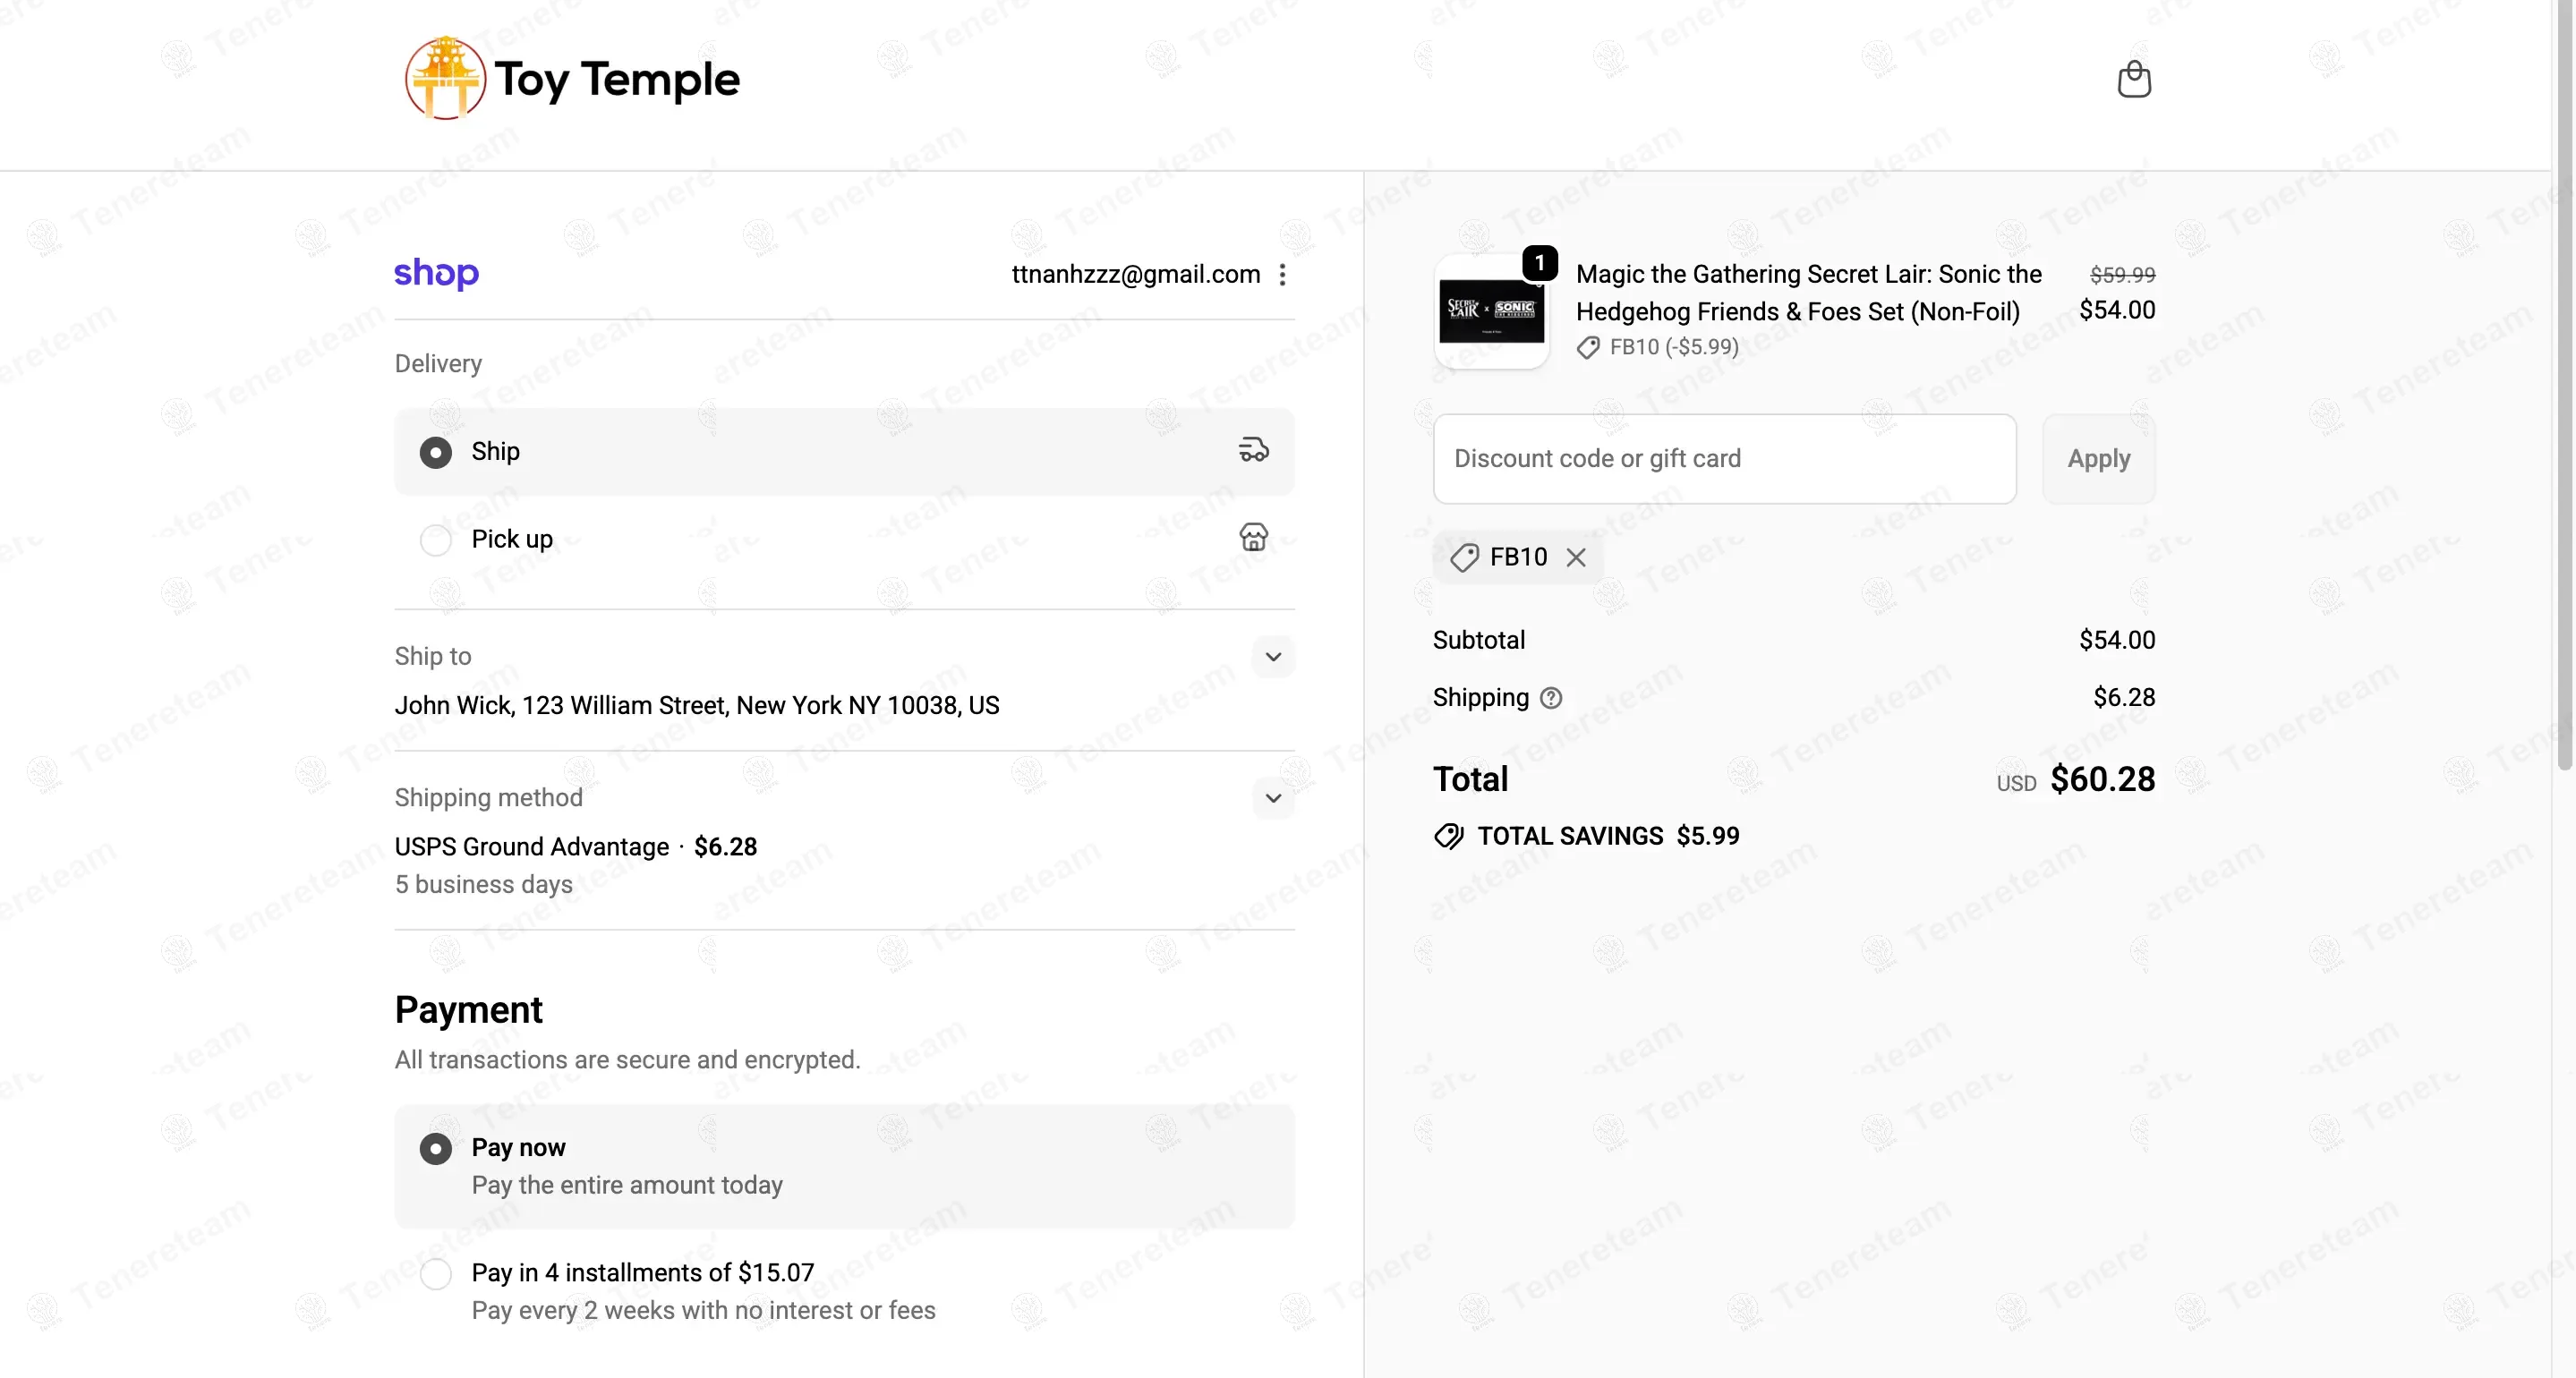Click the shipping truck icon

tap(1254, 450)
